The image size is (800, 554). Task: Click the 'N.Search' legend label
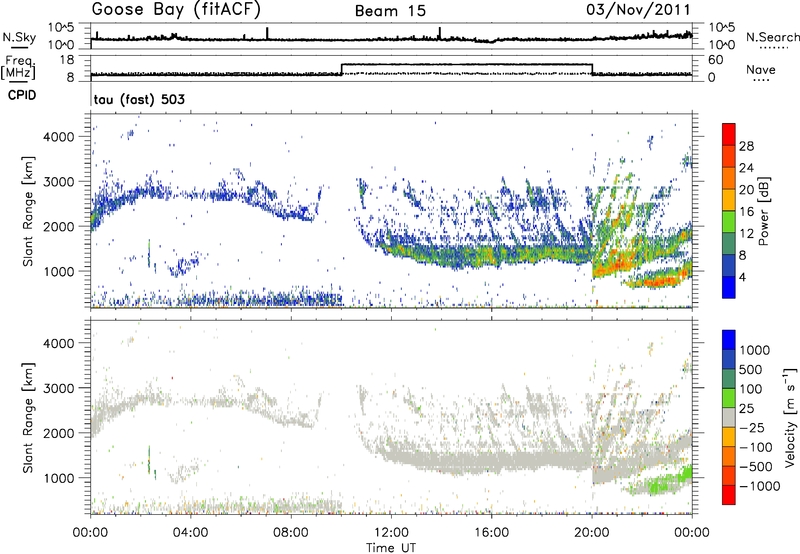point(772,37)
